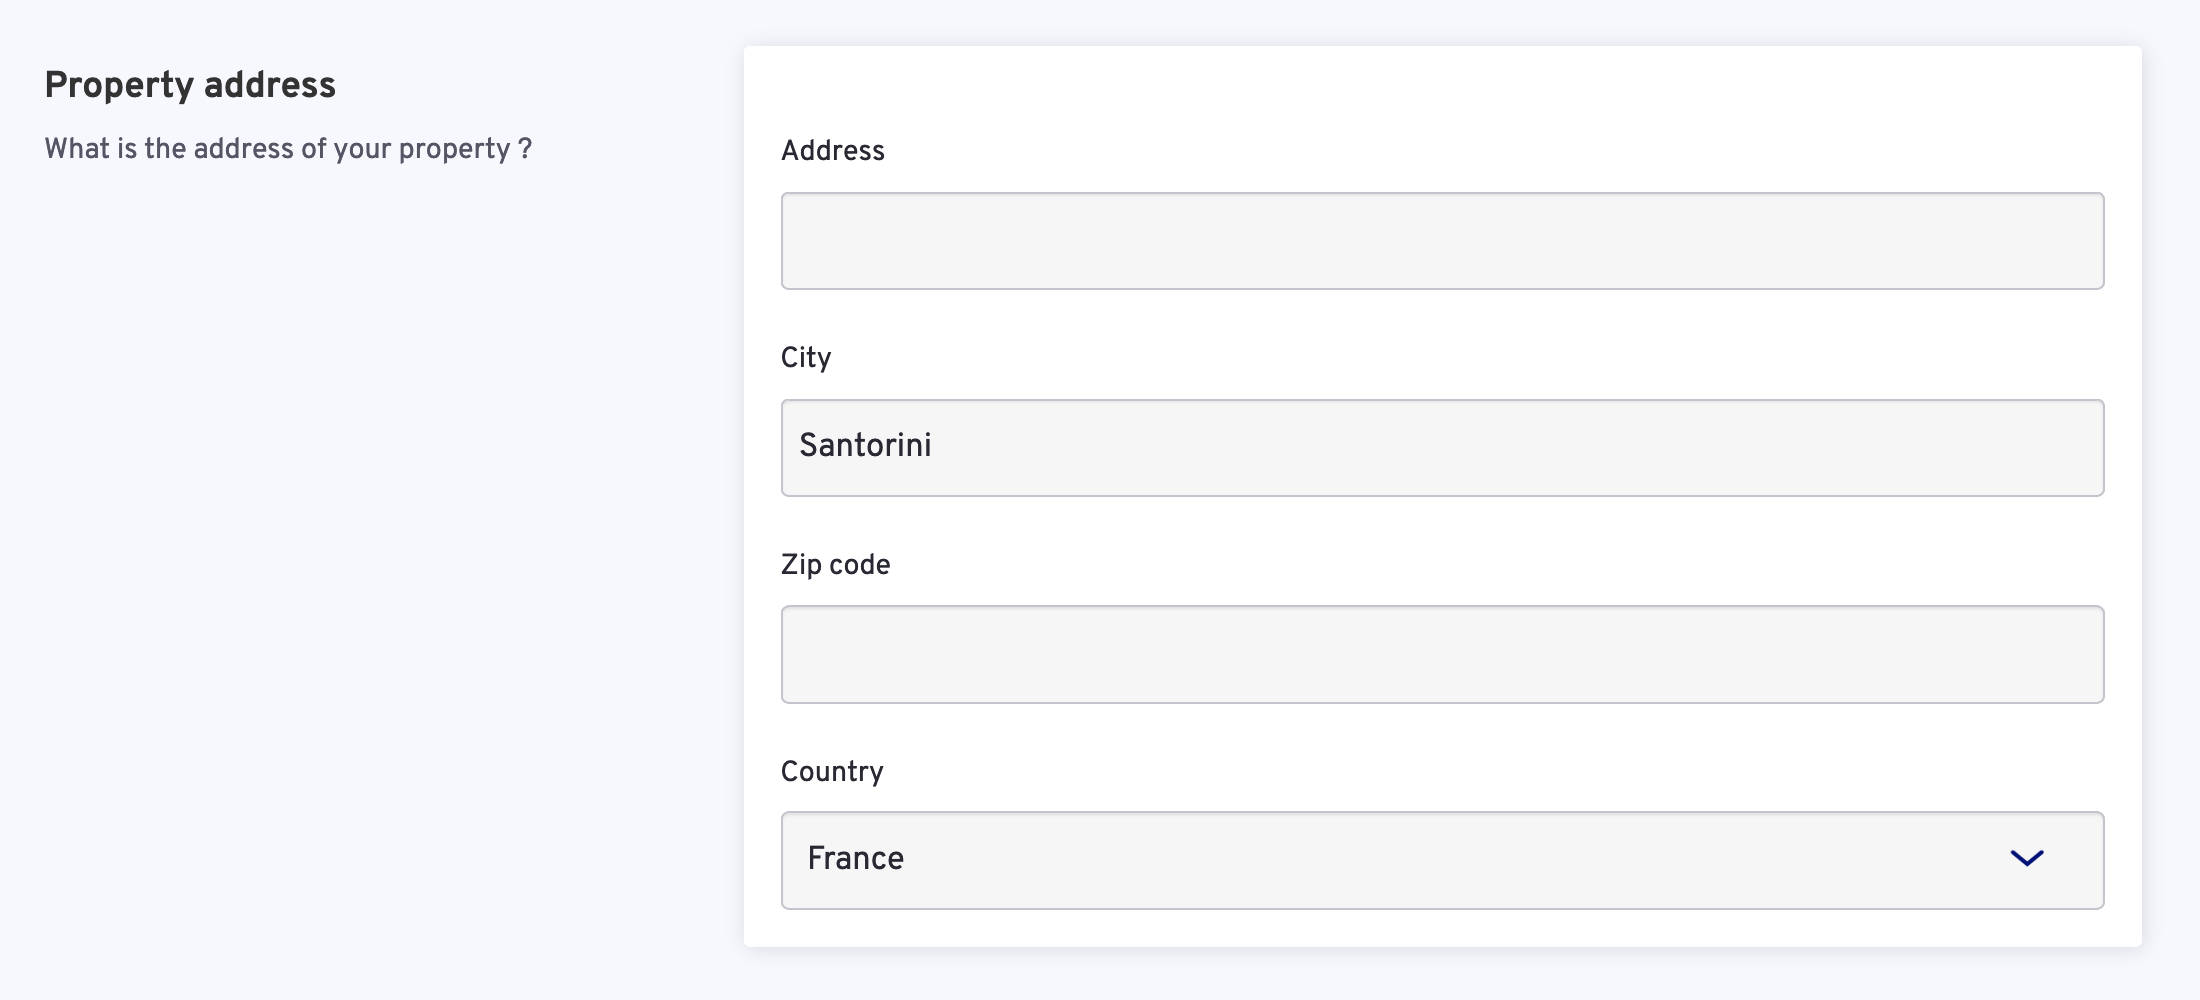Screen dimensions: 2200x1000
Task: Click the center of the Zip code text box
Action: [1442, 654]
